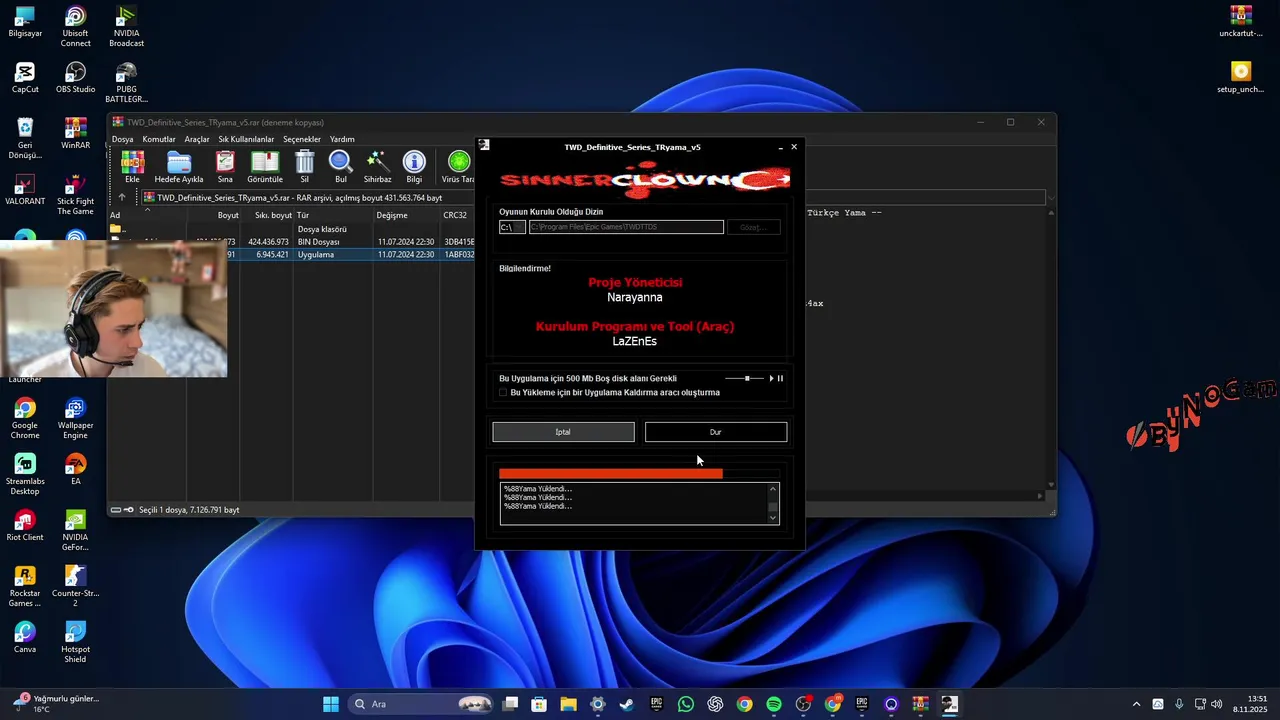Click the Canva desktop icon

25,637
